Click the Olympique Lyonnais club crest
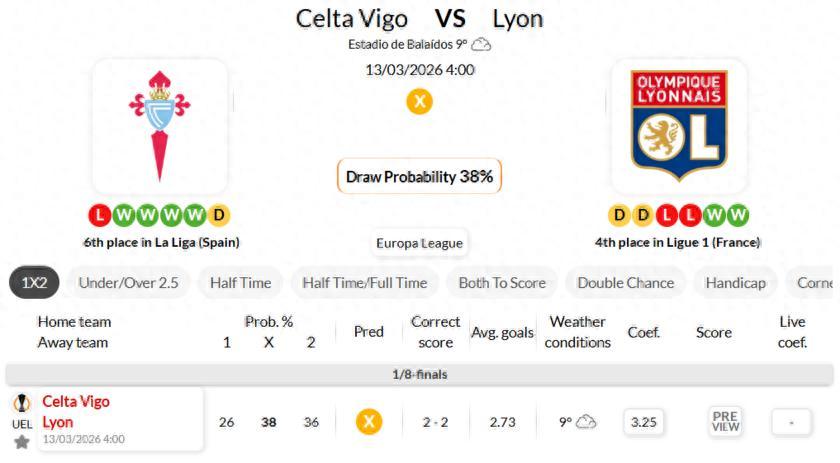The height and width of the screenshot is (463, 840). 678,126
